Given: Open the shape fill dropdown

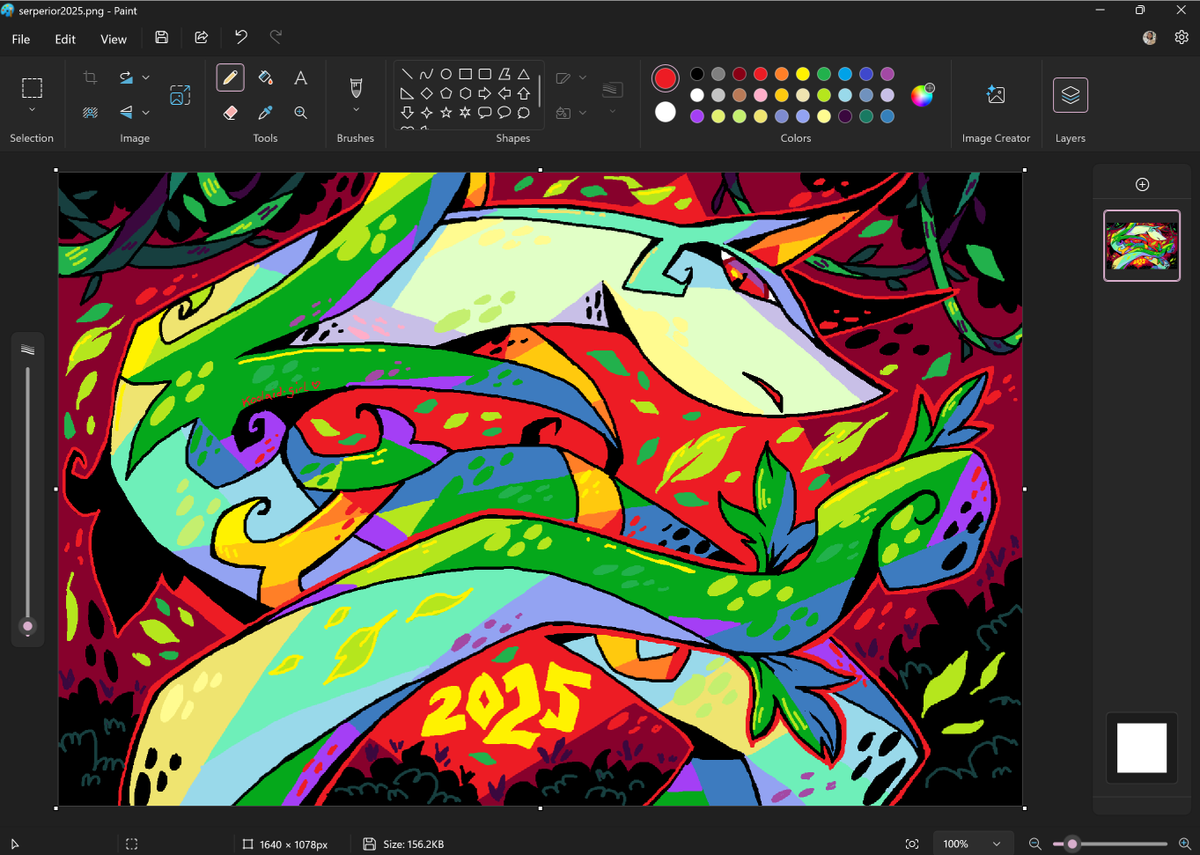Looking at the screenshot, I should coord(582,112).
